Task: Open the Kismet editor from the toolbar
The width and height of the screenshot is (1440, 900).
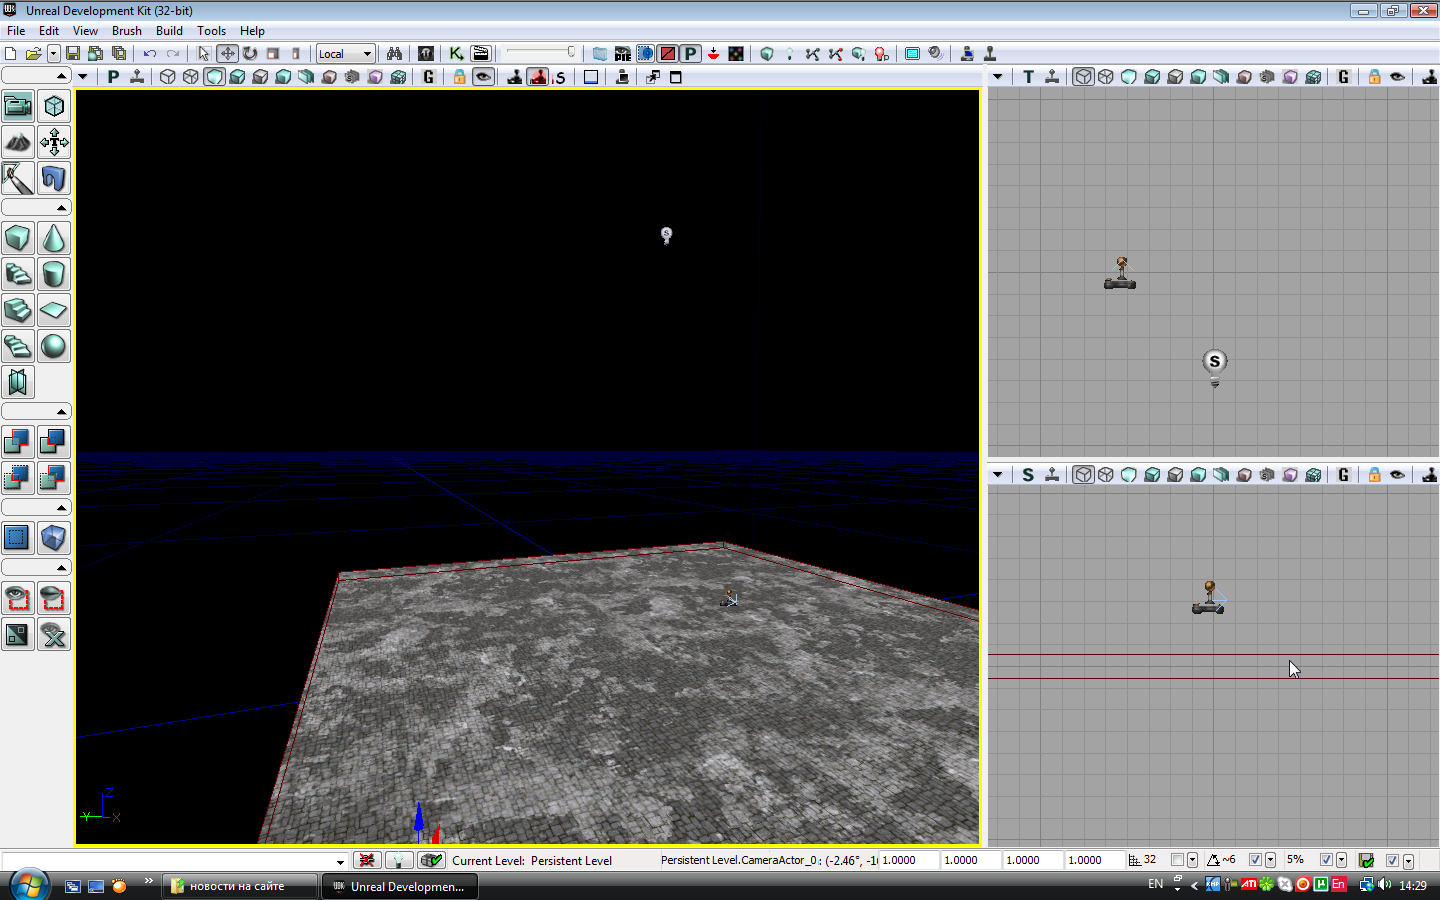Action: (x=456, y=54)
